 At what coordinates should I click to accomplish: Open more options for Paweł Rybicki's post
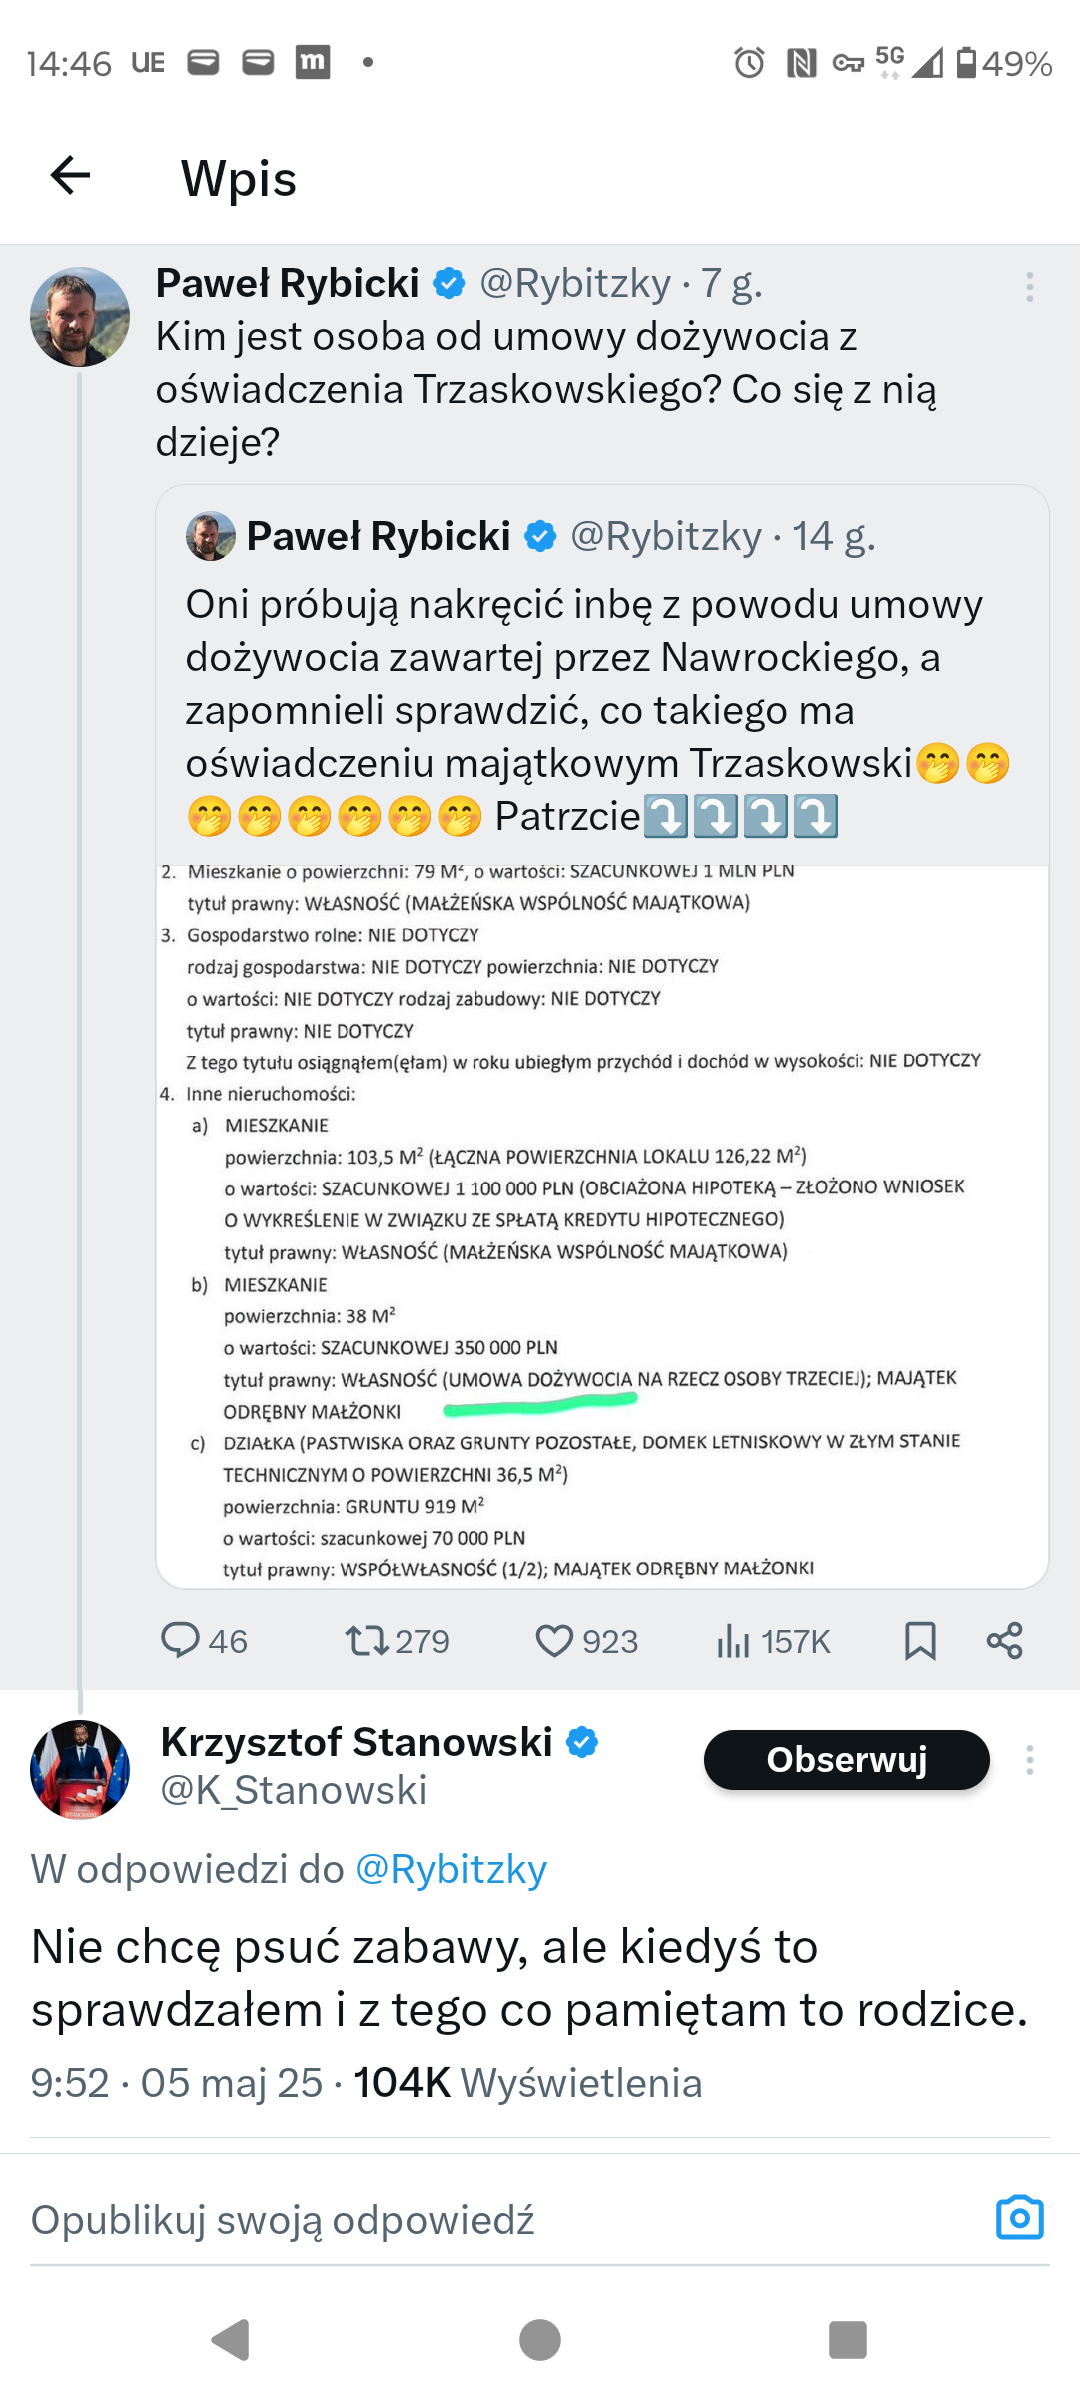[x=1029, y=288]
